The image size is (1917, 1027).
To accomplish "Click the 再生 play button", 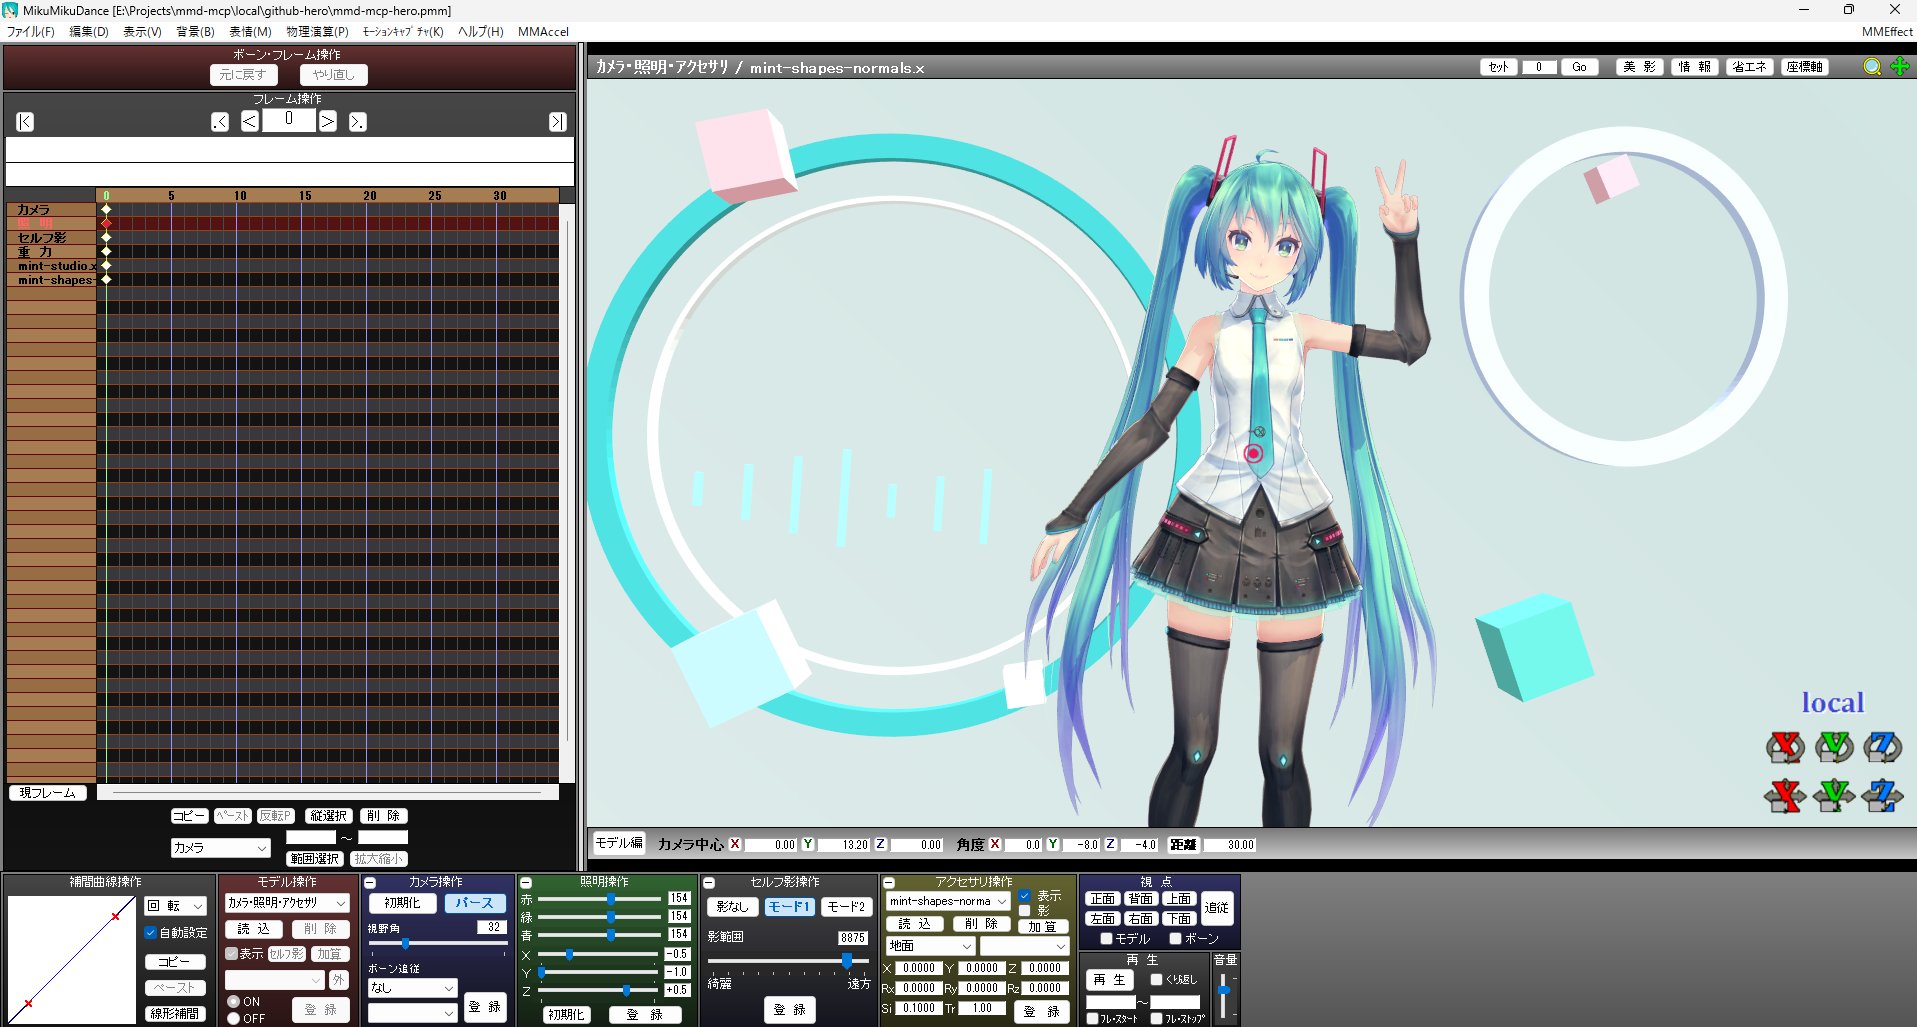I will [x=1109, y=980].
